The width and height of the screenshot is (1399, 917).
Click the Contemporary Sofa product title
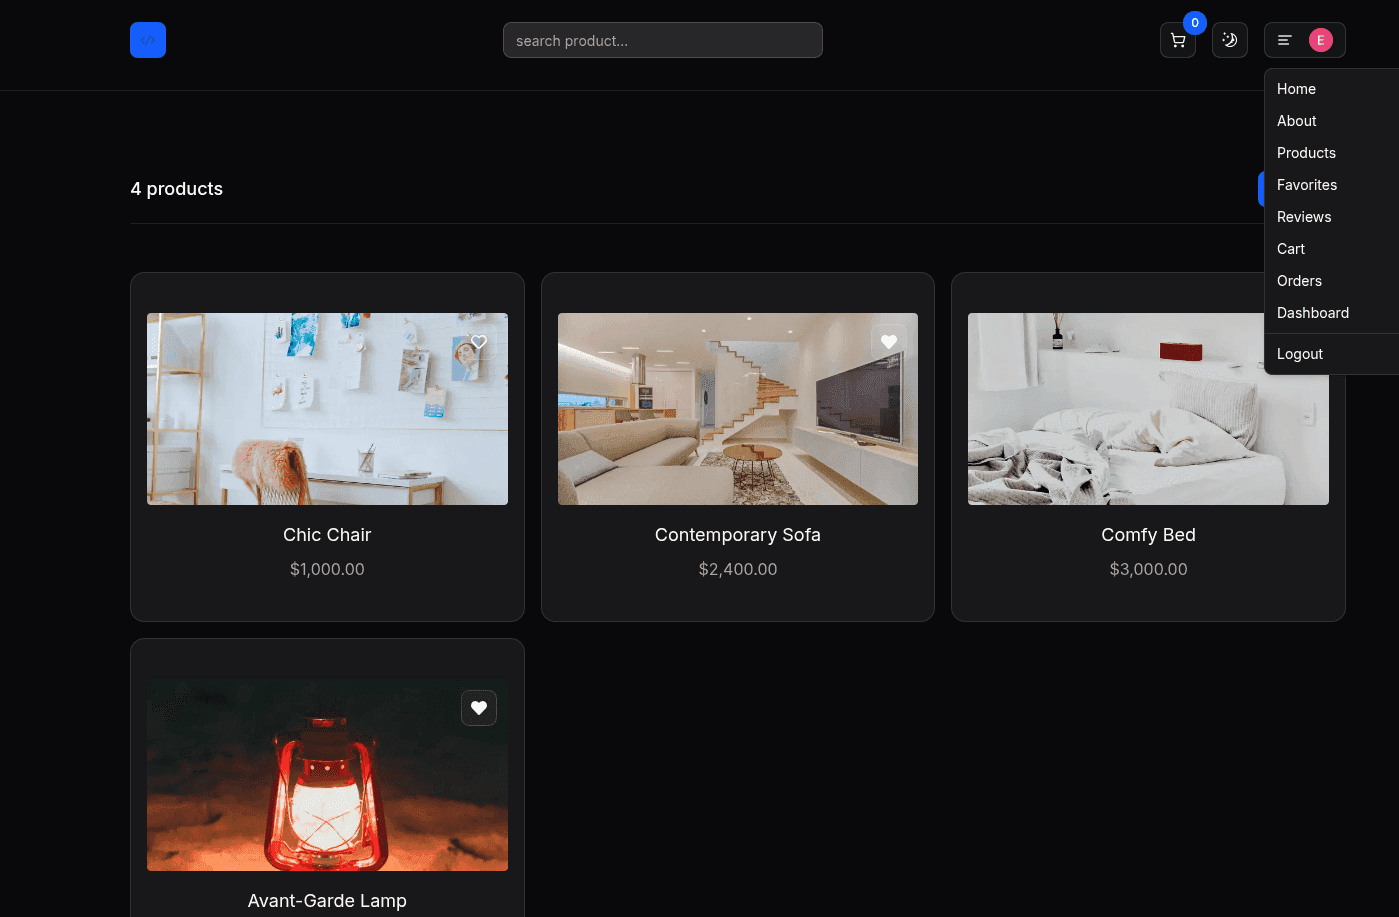pos(737,535)
